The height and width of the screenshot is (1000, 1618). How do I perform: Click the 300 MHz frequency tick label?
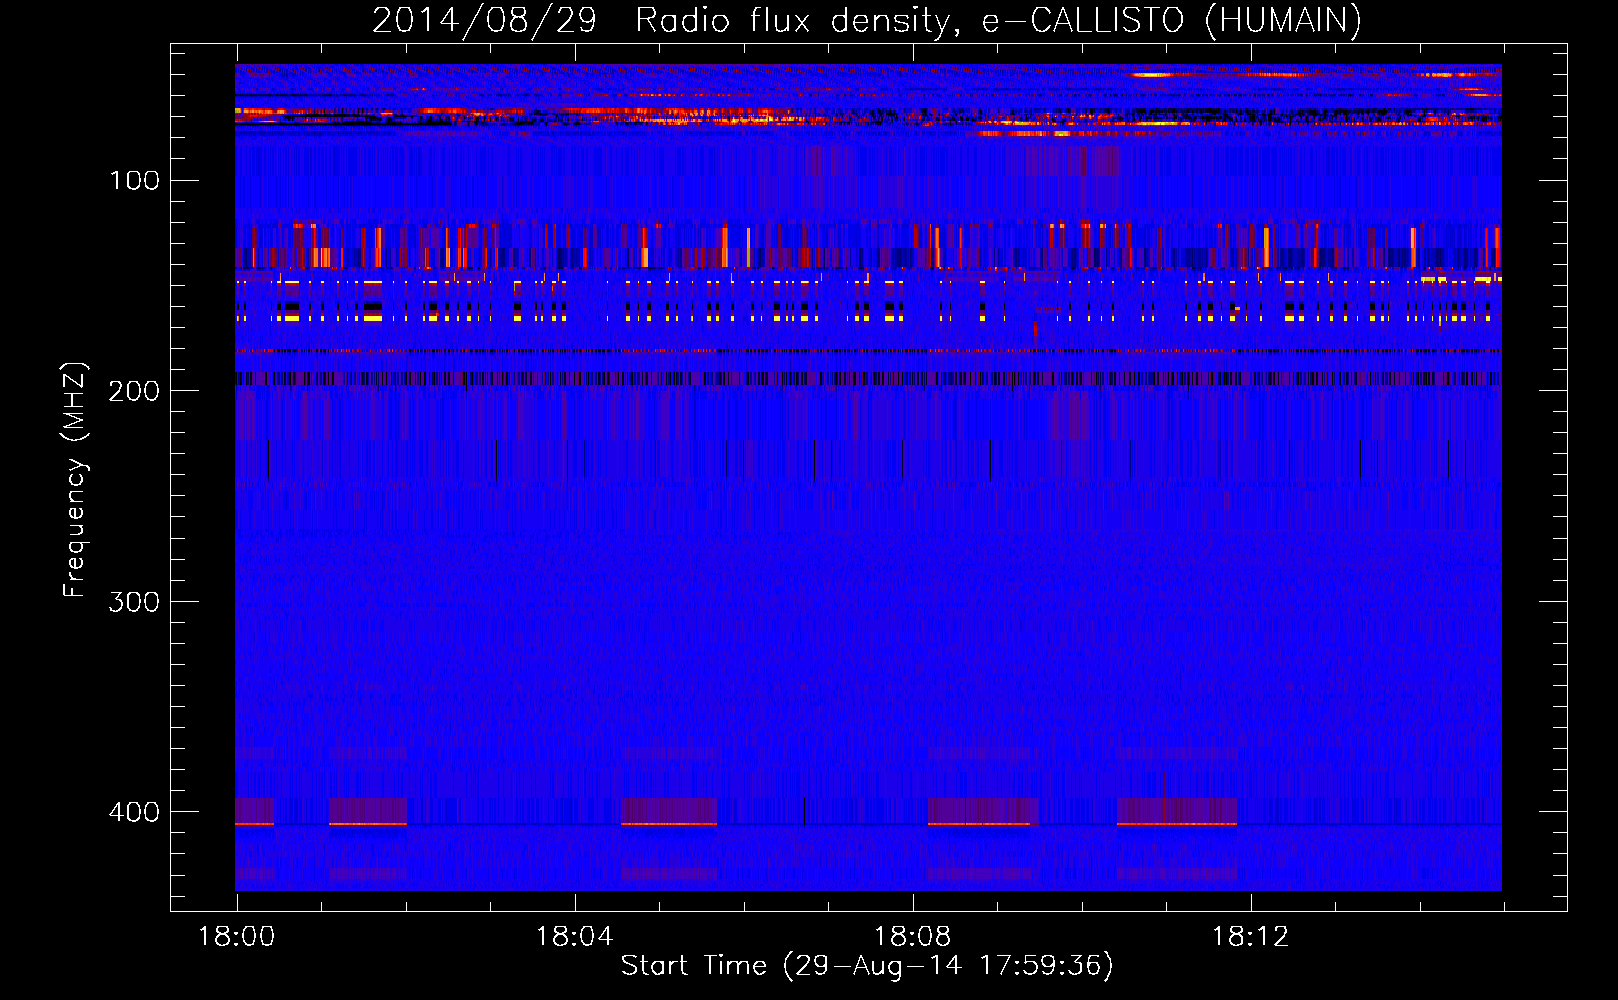click(x=134, y=601)
